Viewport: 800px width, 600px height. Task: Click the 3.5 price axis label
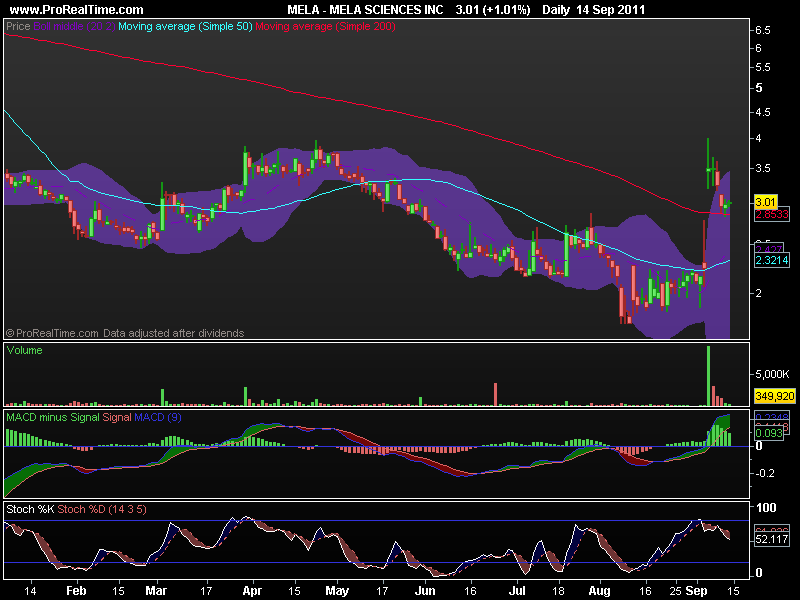762,168
